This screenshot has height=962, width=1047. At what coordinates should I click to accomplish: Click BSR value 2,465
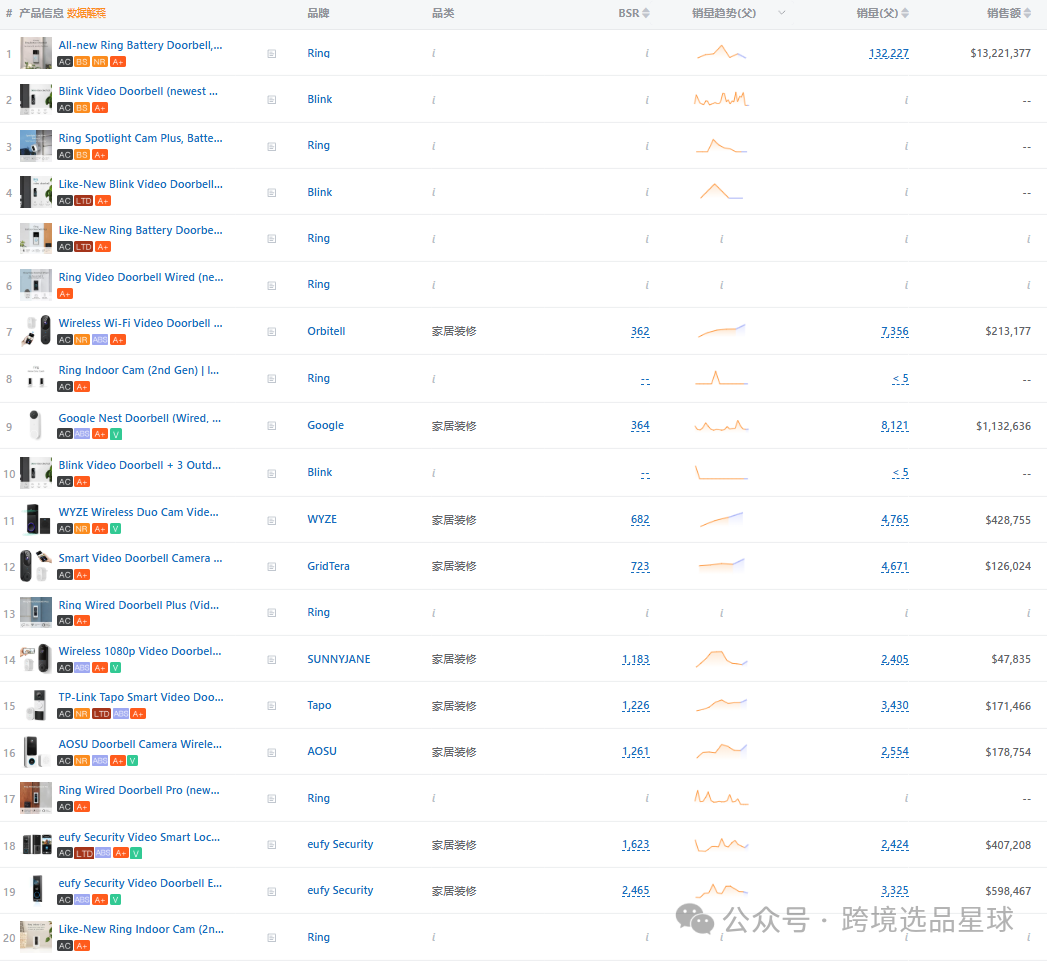pyautogui.click(x=636, y=891)
